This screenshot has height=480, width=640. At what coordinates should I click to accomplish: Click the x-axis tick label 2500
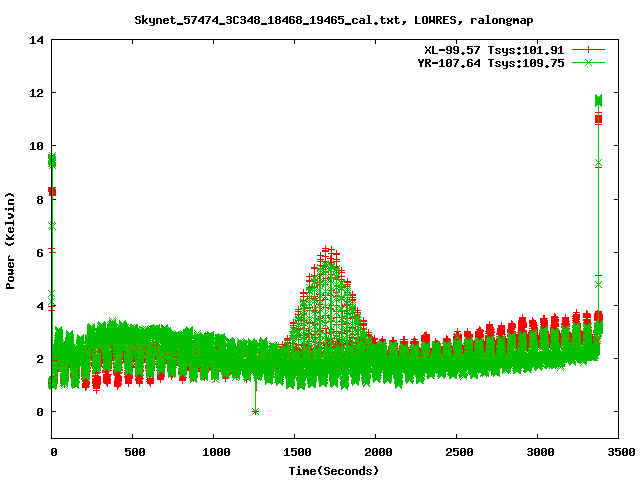(x=459, y=452)
